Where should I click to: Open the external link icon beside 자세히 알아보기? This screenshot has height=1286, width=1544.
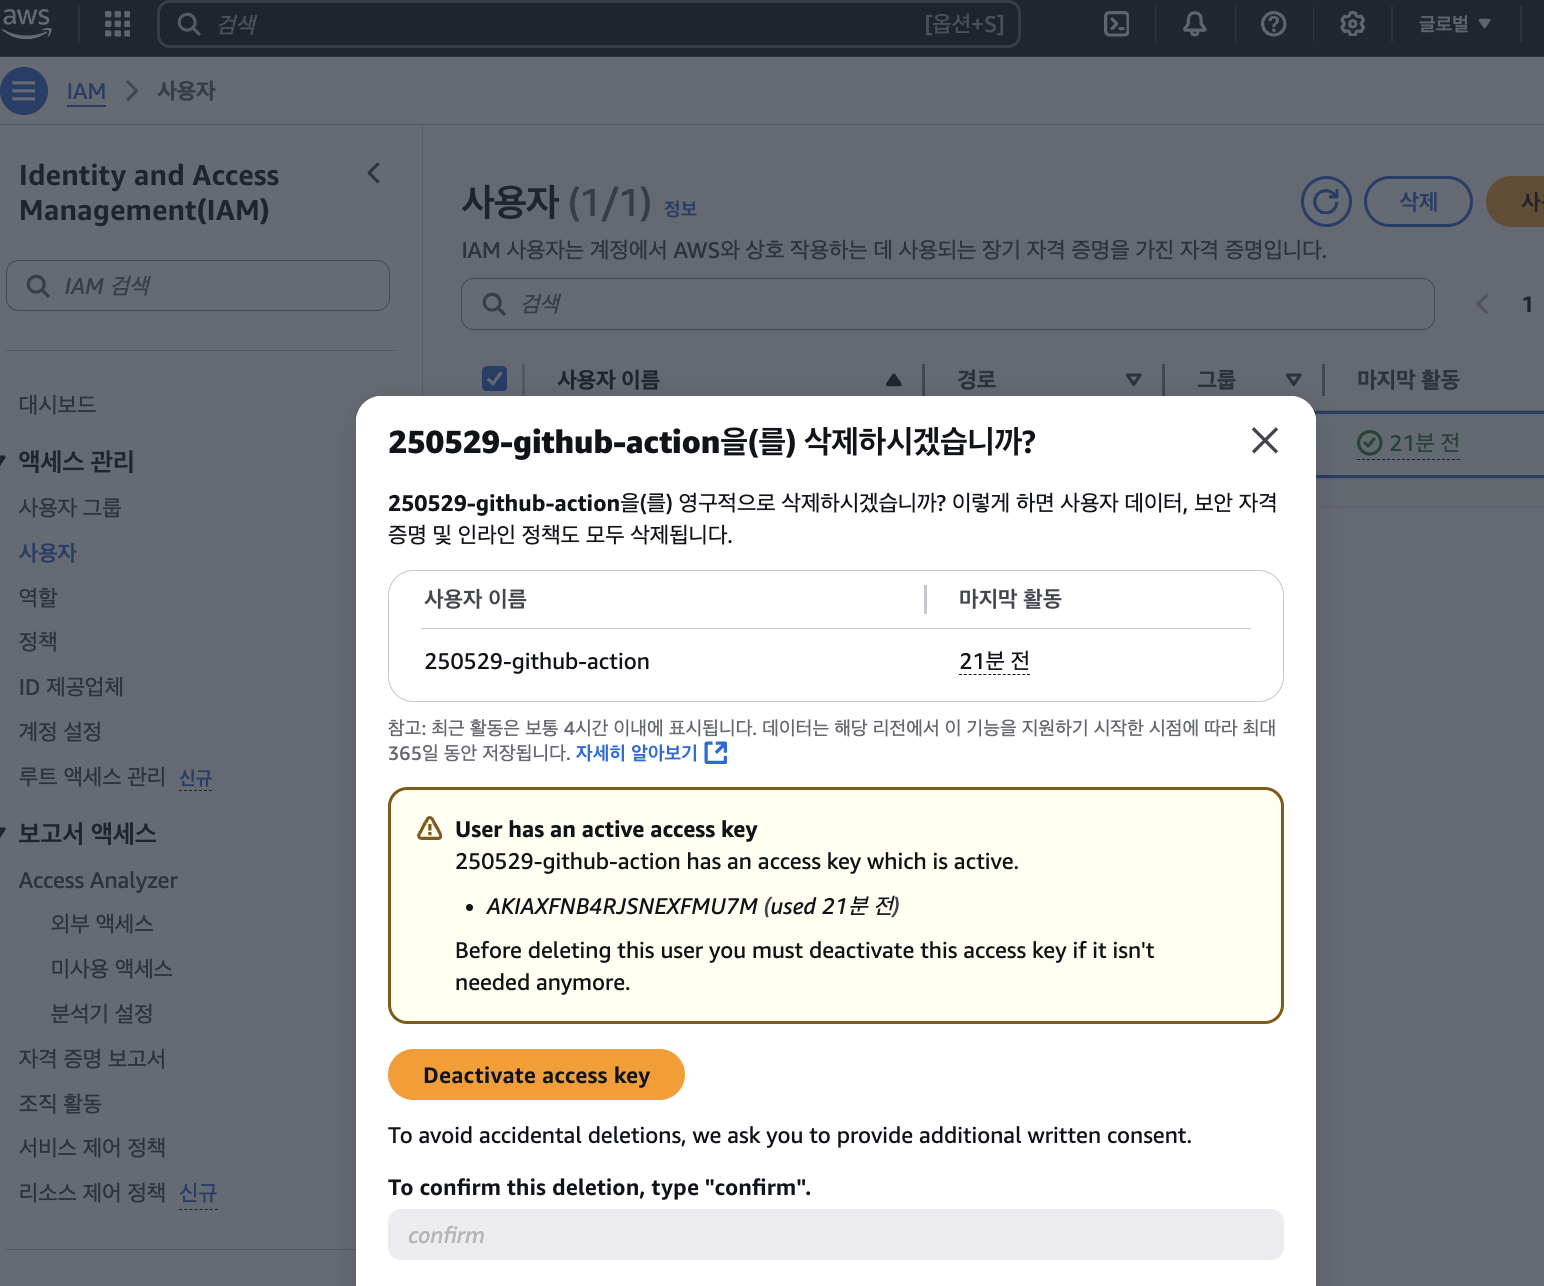click(x=716, y=752)
